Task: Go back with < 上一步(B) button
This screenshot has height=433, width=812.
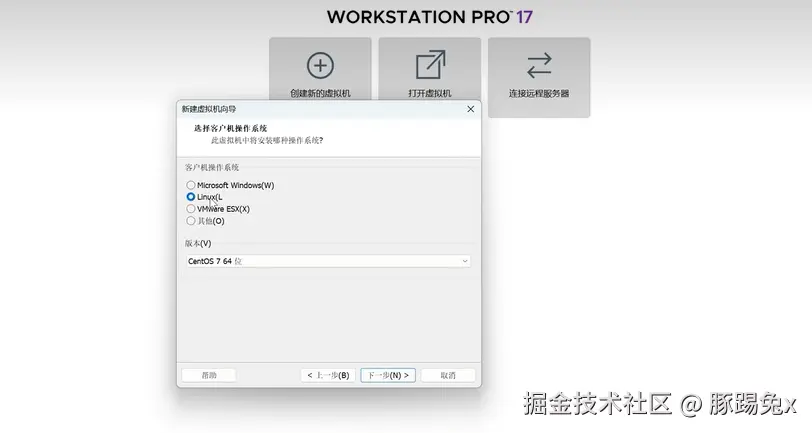Action: click(x=328, y=375)
